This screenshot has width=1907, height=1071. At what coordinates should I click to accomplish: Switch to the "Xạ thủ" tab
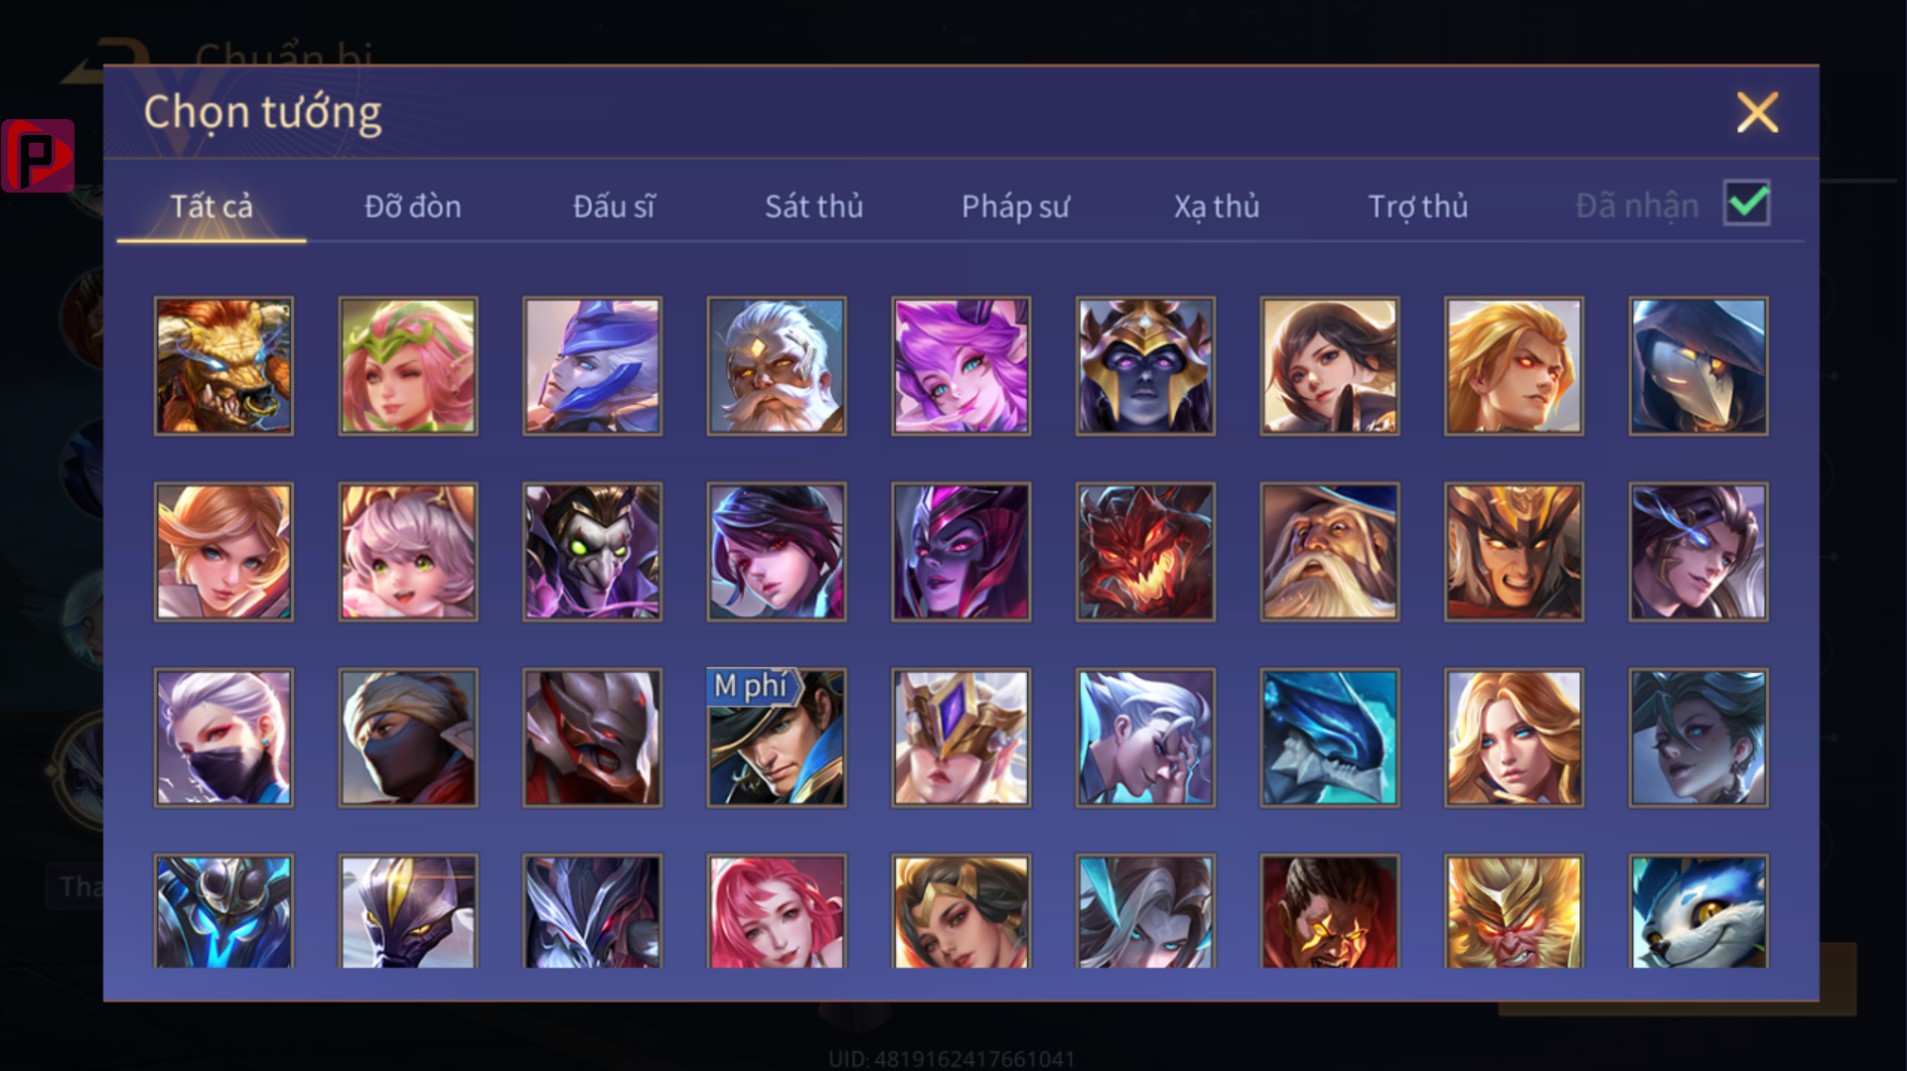tap(1216, 206)
